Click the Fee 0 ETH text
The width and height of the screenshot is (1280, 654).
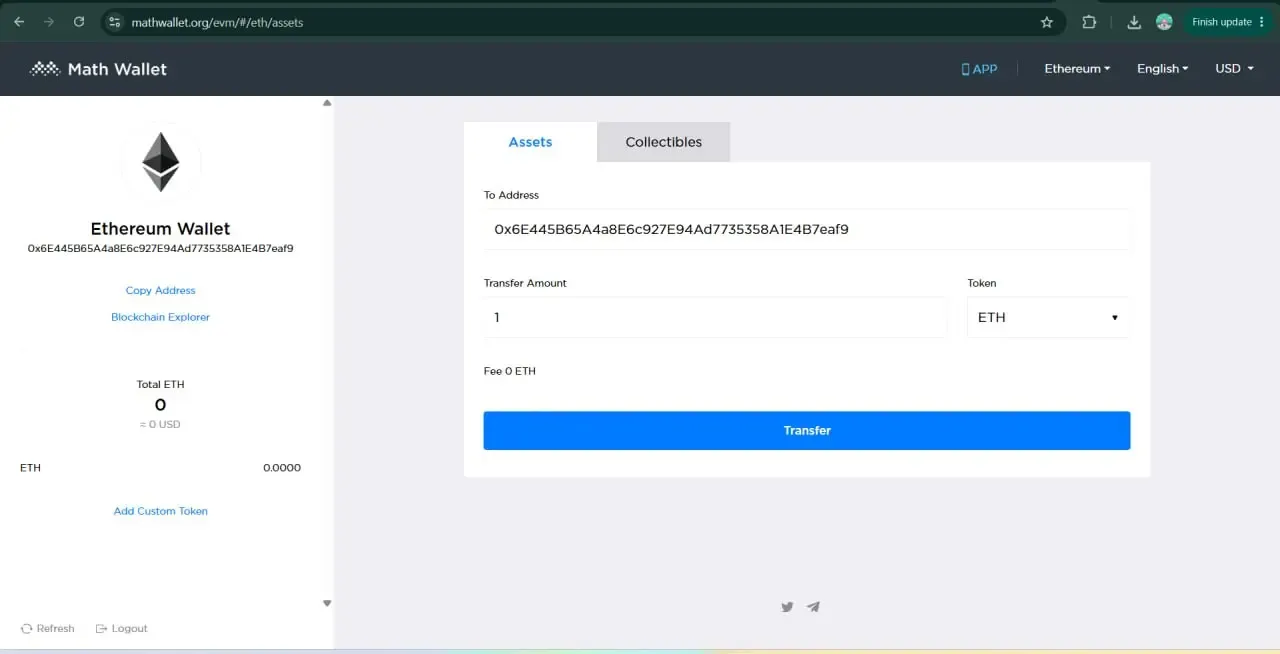[x=510, y=371]
